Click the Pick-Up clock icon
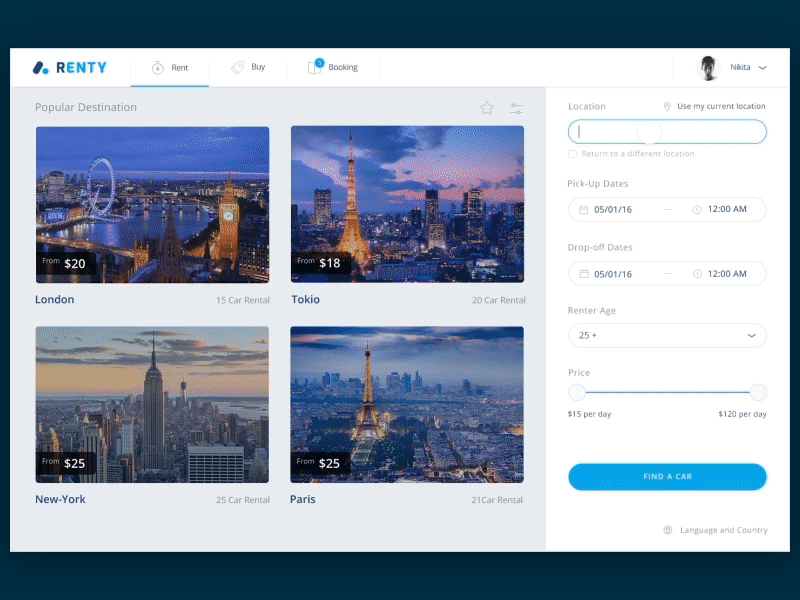Screen dimensions: 800x600 point(697,210)
